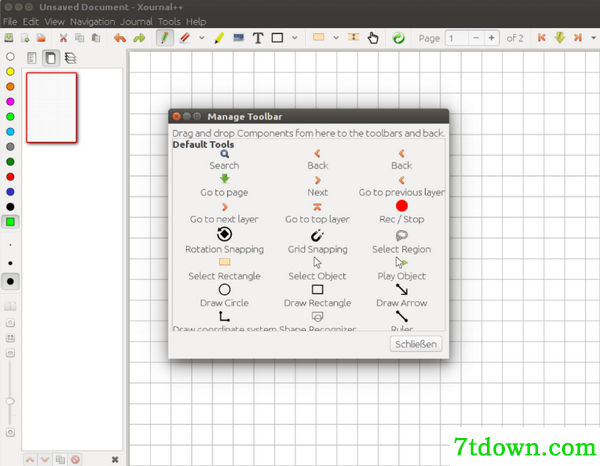This screenshot has height=466, width=600.
Task: Redo with the green arrow icon
Action: (139, 38)
